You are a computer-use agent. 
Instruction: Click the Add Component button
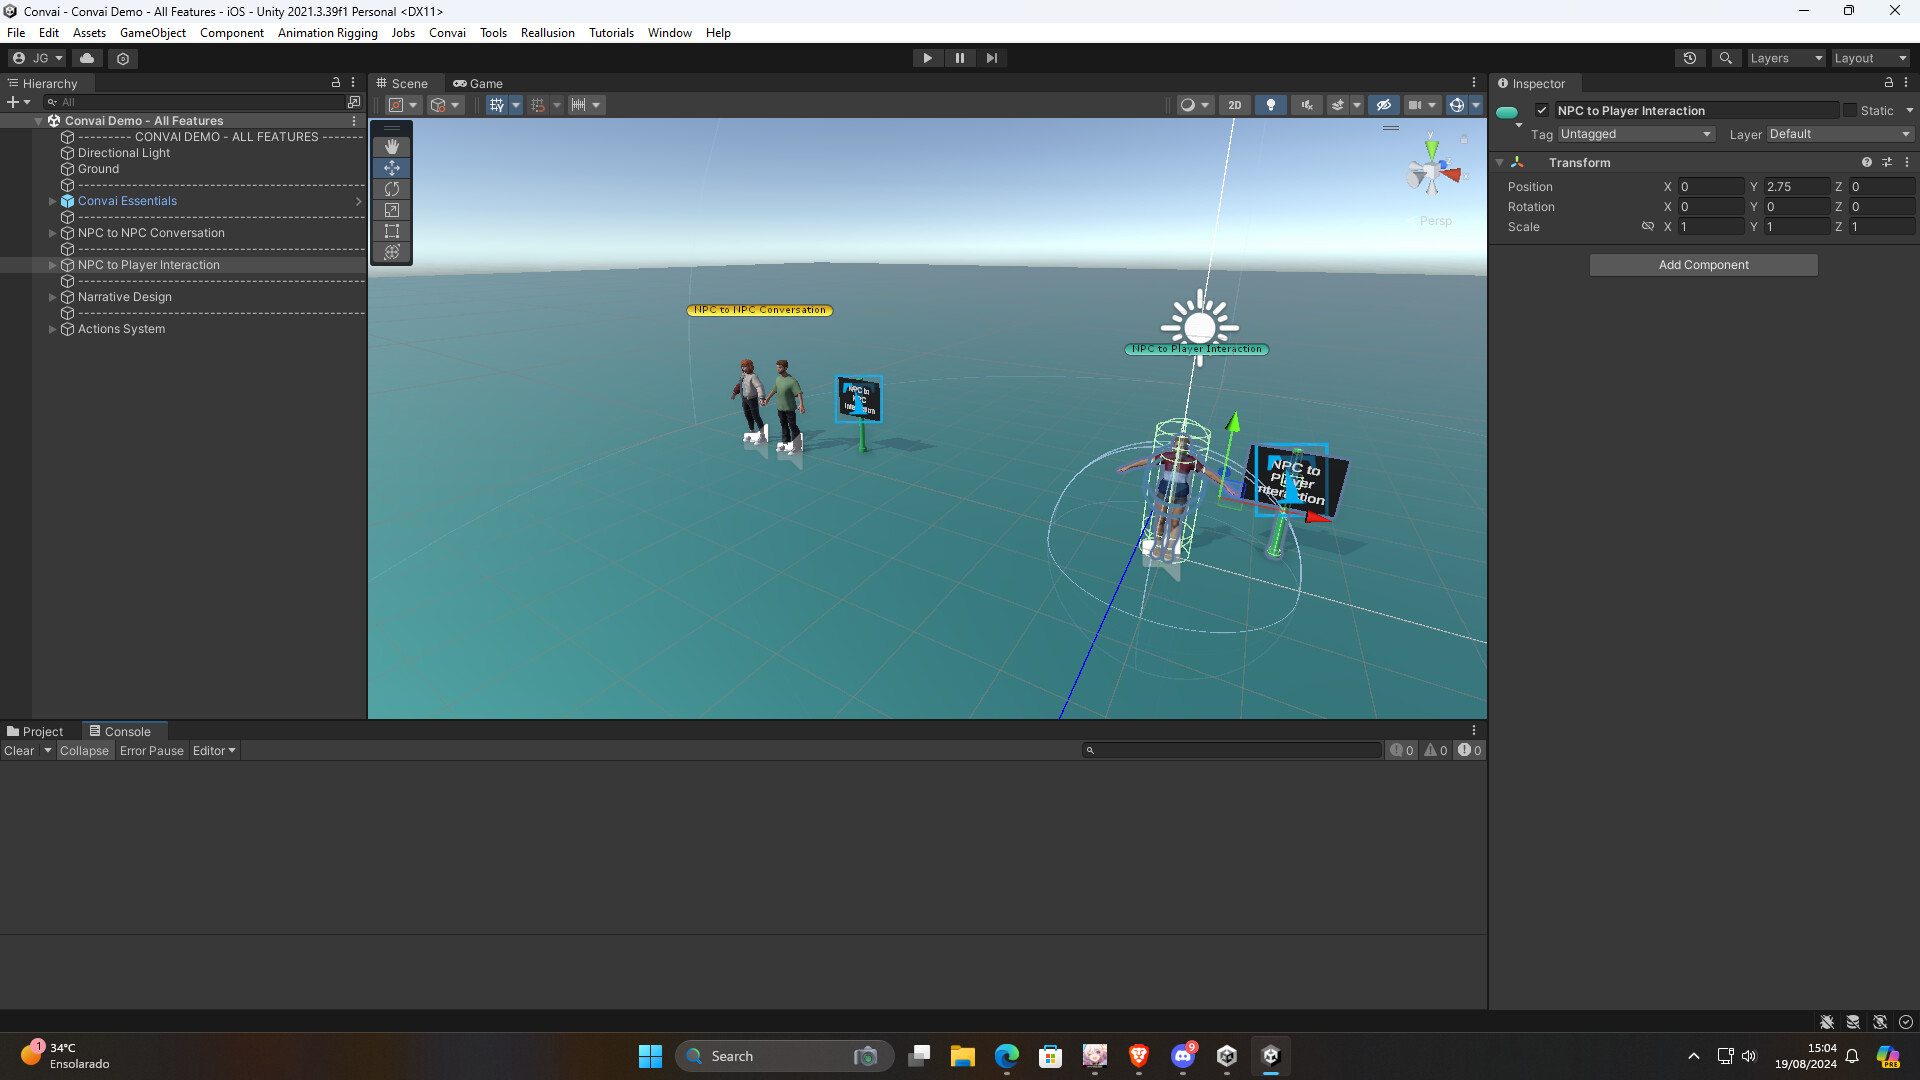1703,265
